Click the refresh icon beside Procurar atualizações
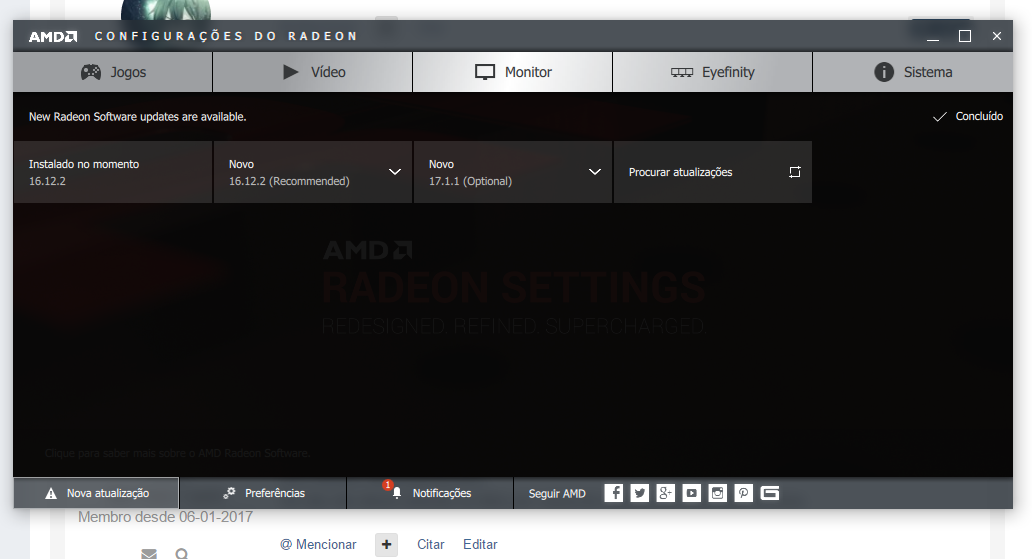 pyautogui.click(x=795, y=172)
